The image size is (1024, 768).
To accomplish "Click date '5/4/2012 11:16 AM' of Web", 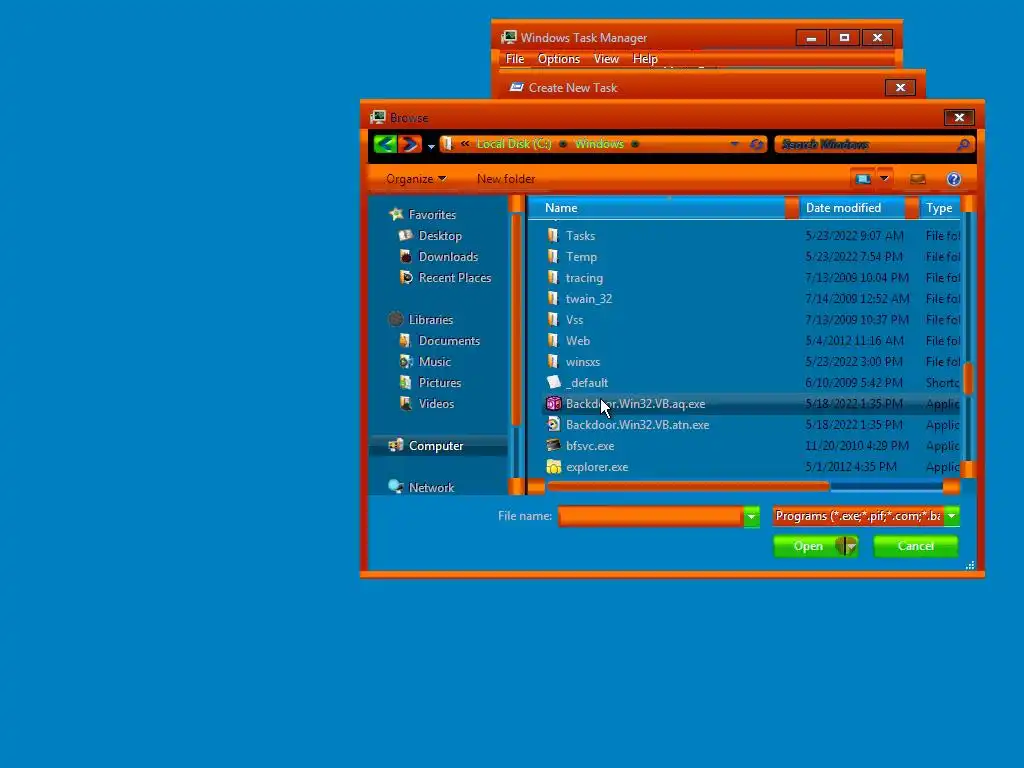I will [x=854, y=340].
